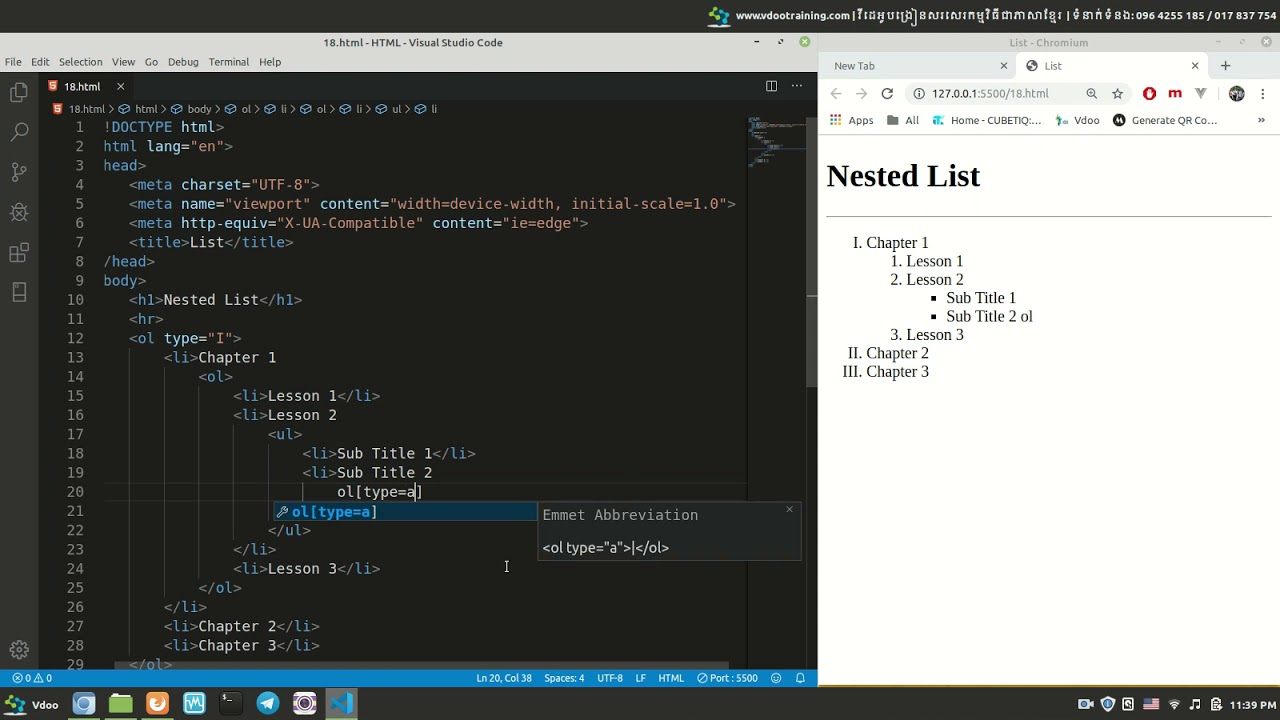Expand hidden bookmarks with the chevron

click(1261, 120)
